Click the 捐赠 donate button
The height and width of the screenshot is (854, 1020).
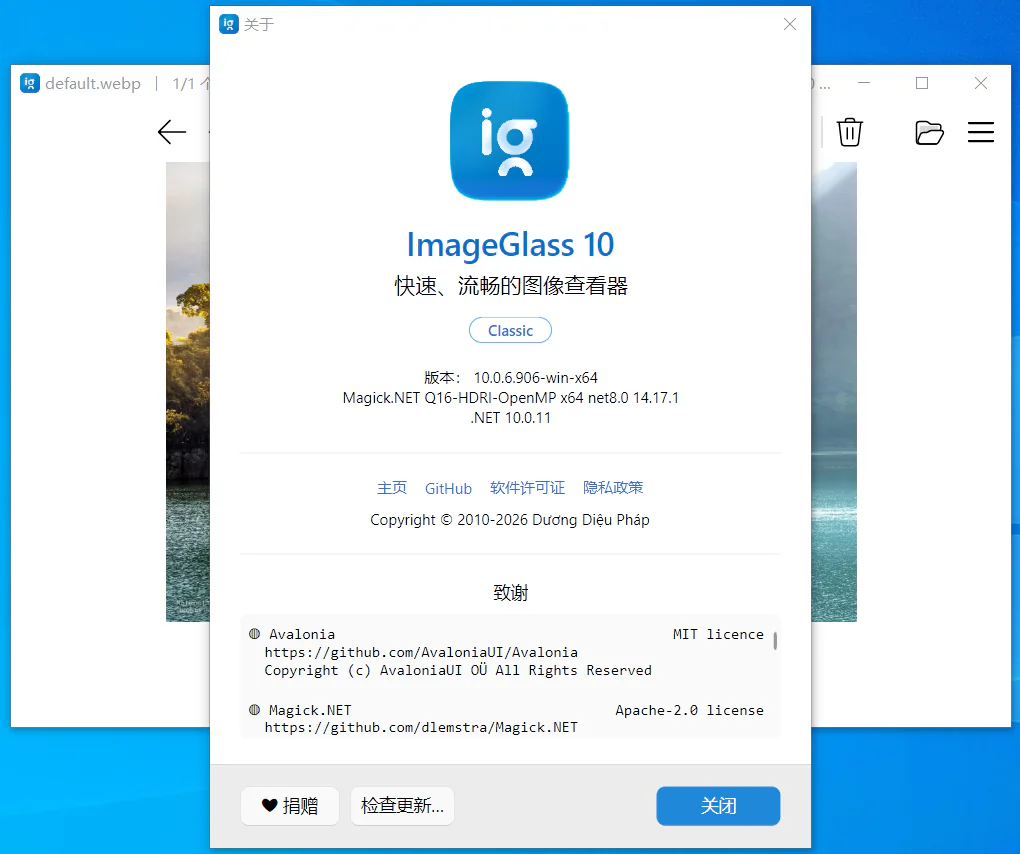(x=290, y=806)
